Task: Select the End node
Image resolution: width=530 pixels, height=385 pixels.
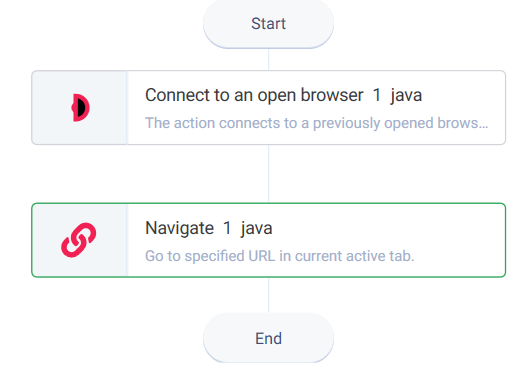Action: point(268,338)
